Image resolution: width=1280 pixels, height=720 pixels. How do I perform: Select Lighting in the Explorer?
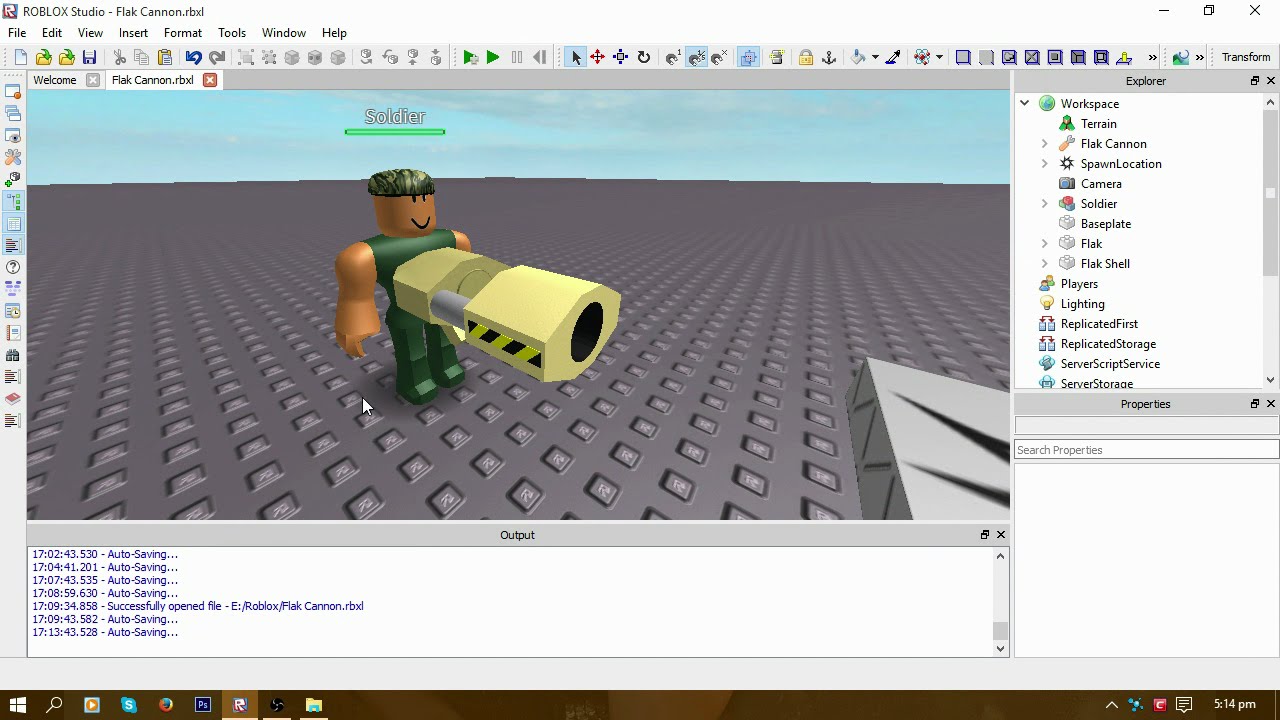1082,304
